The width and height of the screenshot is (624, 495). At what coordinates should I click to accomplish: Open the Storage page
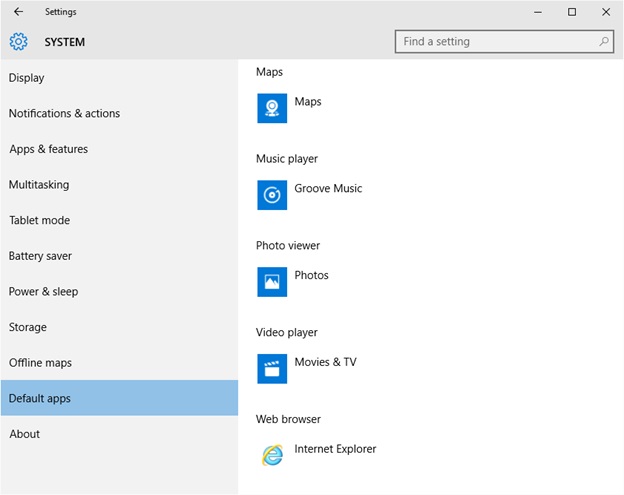[28, 327]
